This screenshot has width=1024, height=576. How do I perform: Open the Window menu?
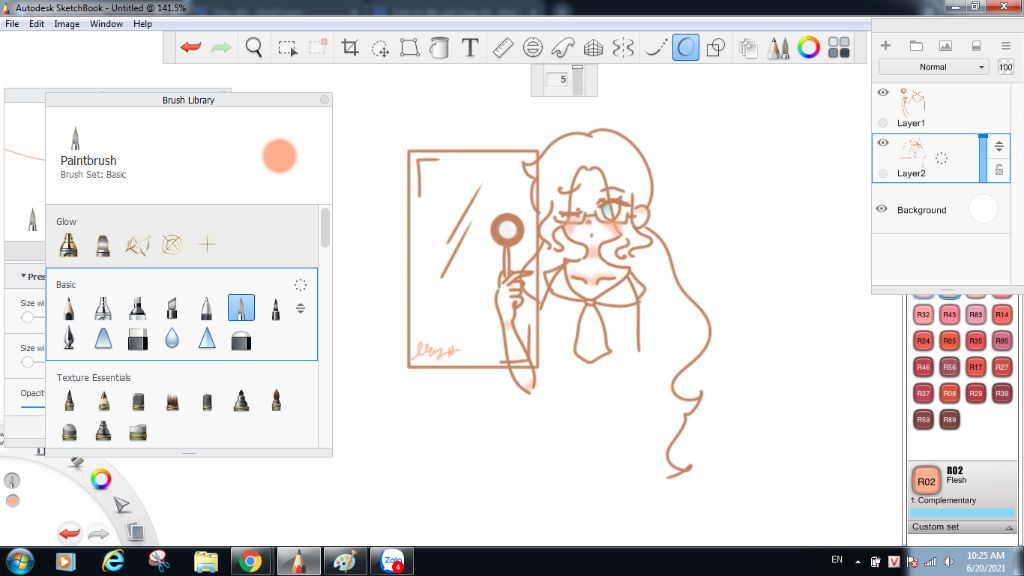(x=106, y=24)
